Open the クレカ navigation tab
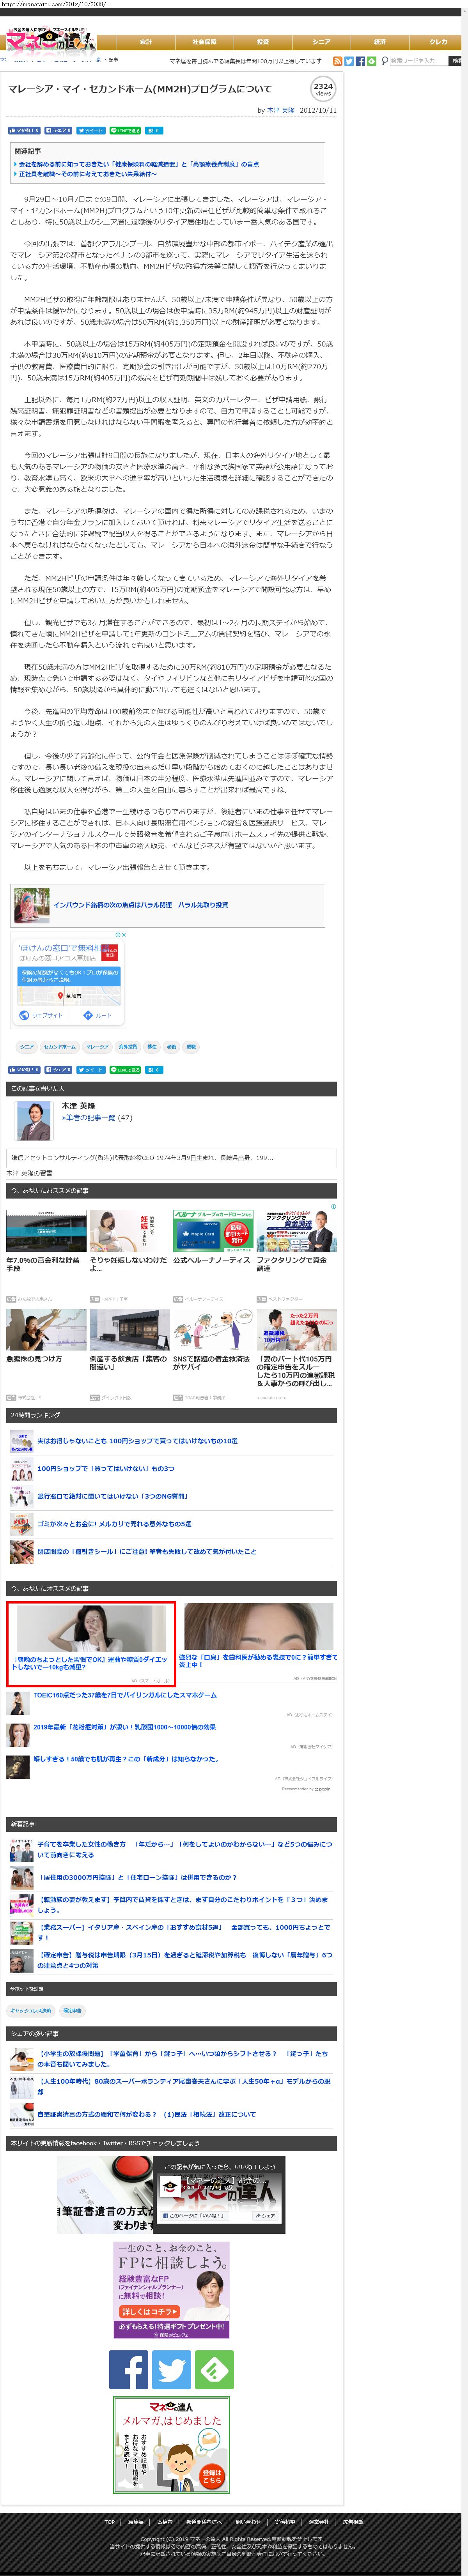This screenshot has height=2576, width=468. click(438, 42)
